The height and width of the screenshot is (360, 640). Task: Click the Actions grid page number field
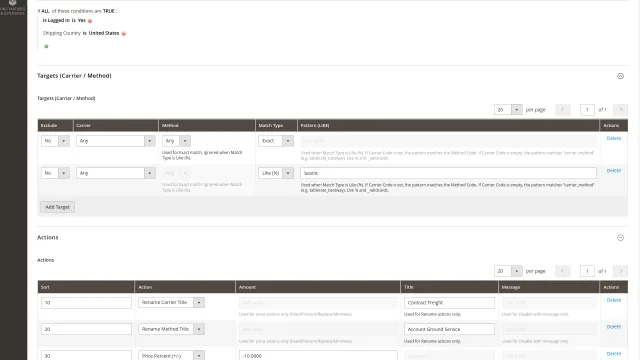click(x=587, y=271)
